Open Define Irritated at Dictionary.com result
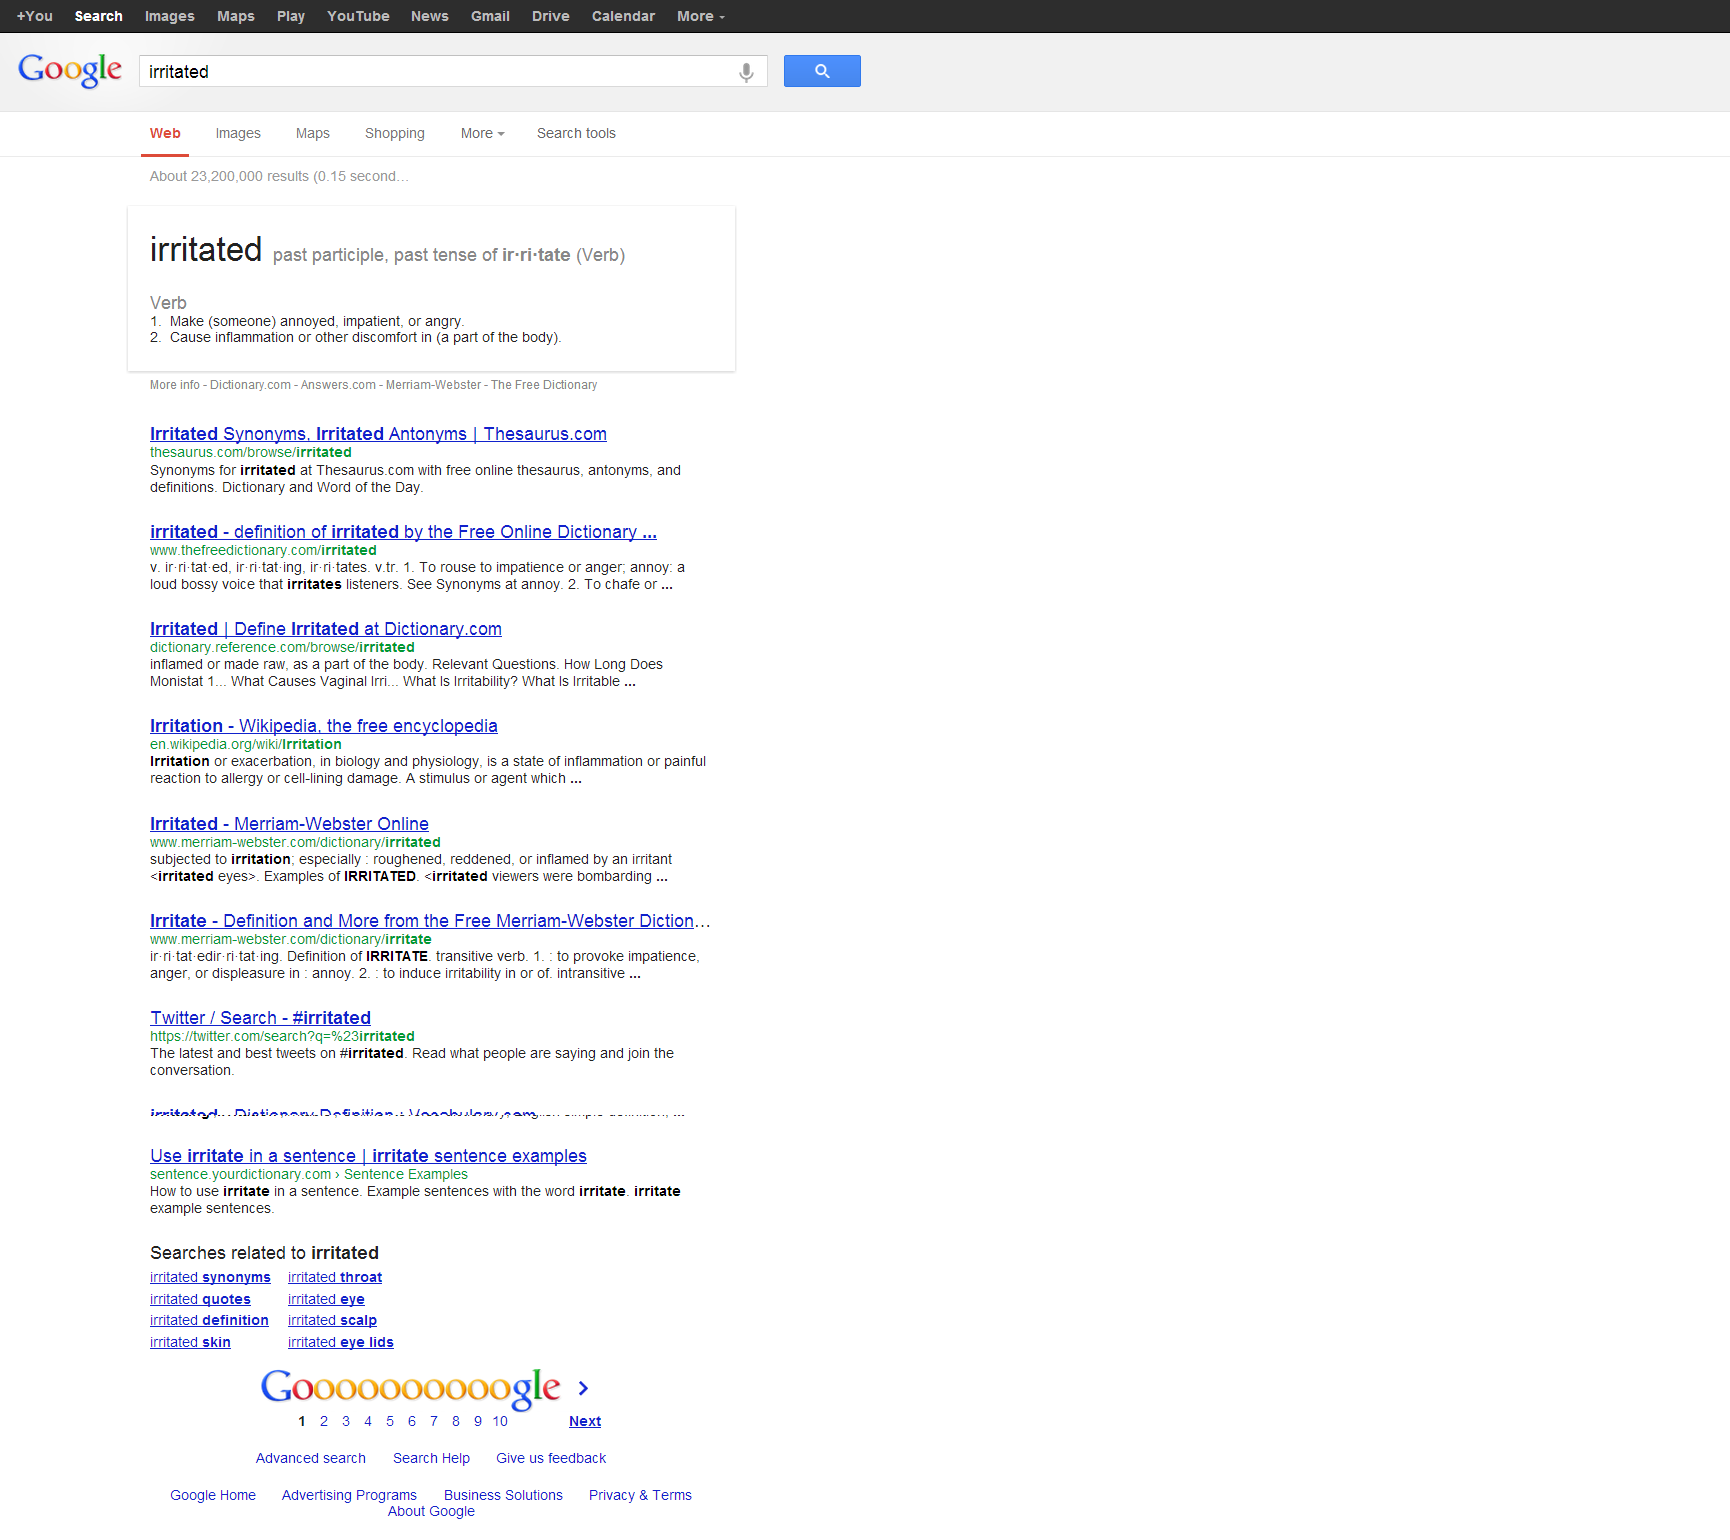The width and height of the screenshot is (1730, 1540). [326, 629]
